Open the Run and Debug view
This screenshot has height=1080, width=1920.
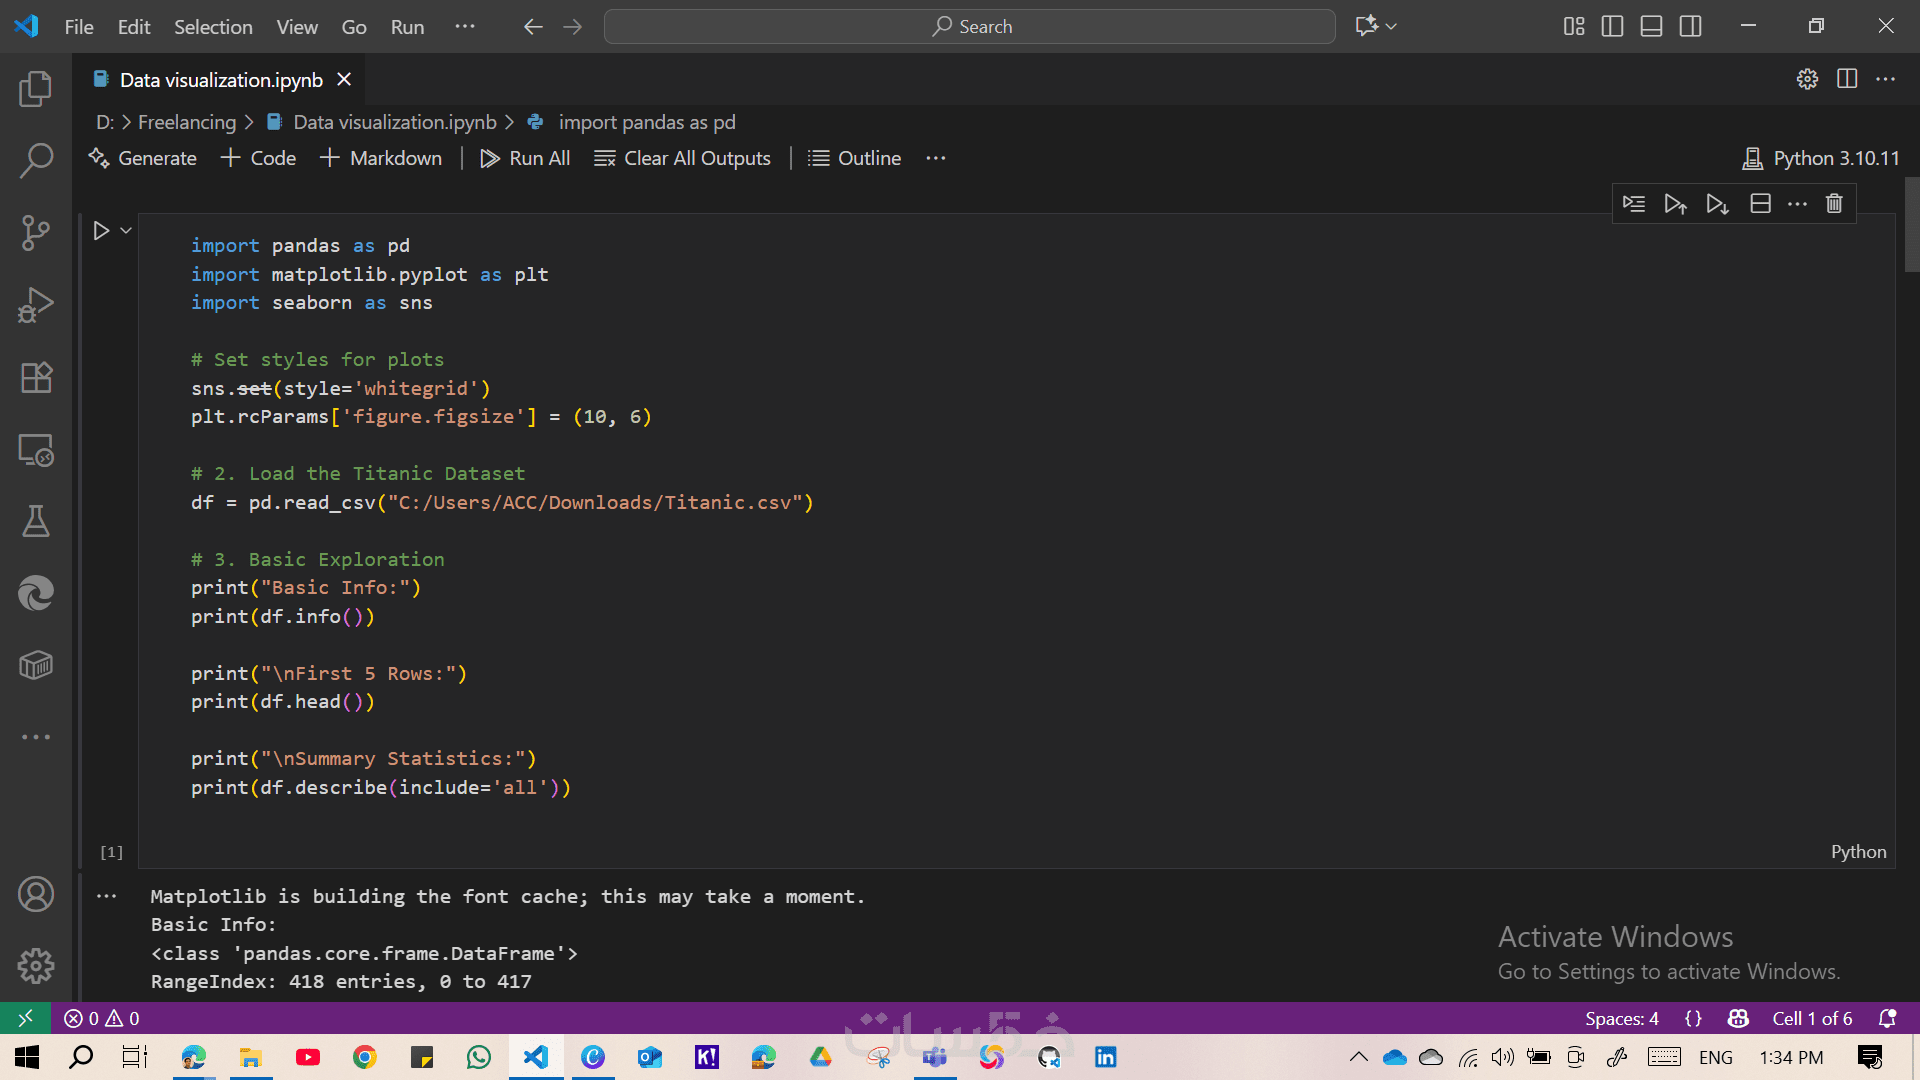pos(36,305)
